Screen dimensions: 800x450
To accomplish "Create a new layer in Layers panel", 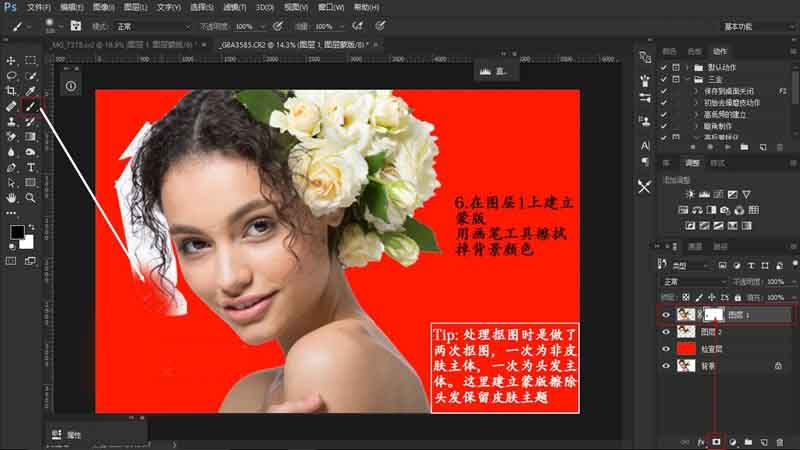I will 764,442.
